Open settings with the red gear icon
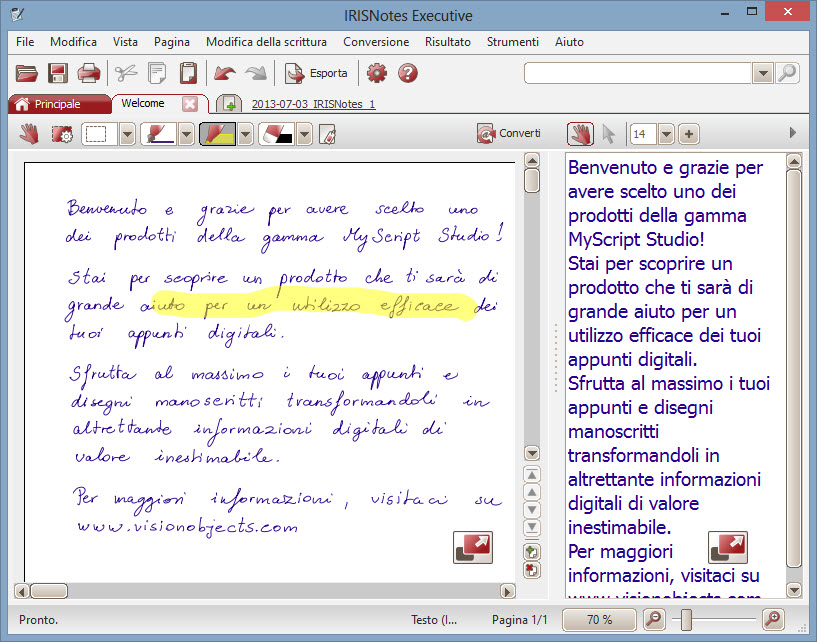This screenshot has height=642, width=817. (x=377, y=73)
